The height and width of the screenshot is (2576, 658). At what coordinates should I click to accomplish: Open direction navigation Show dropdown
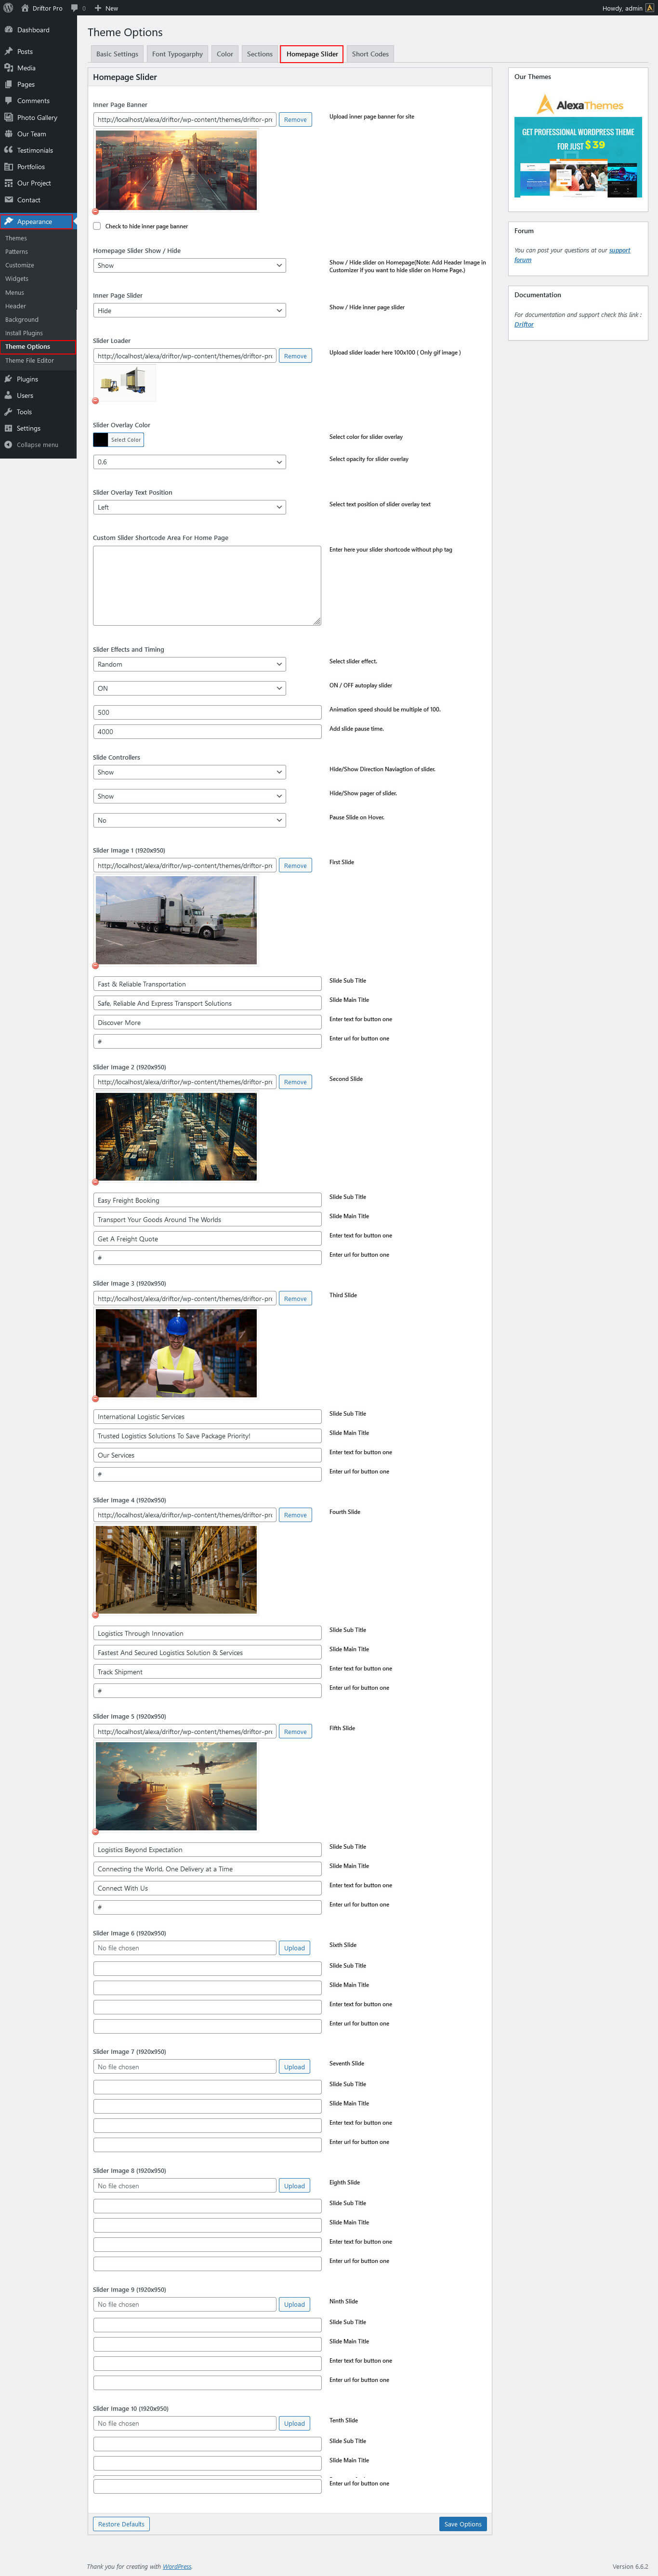pos(189,772)
